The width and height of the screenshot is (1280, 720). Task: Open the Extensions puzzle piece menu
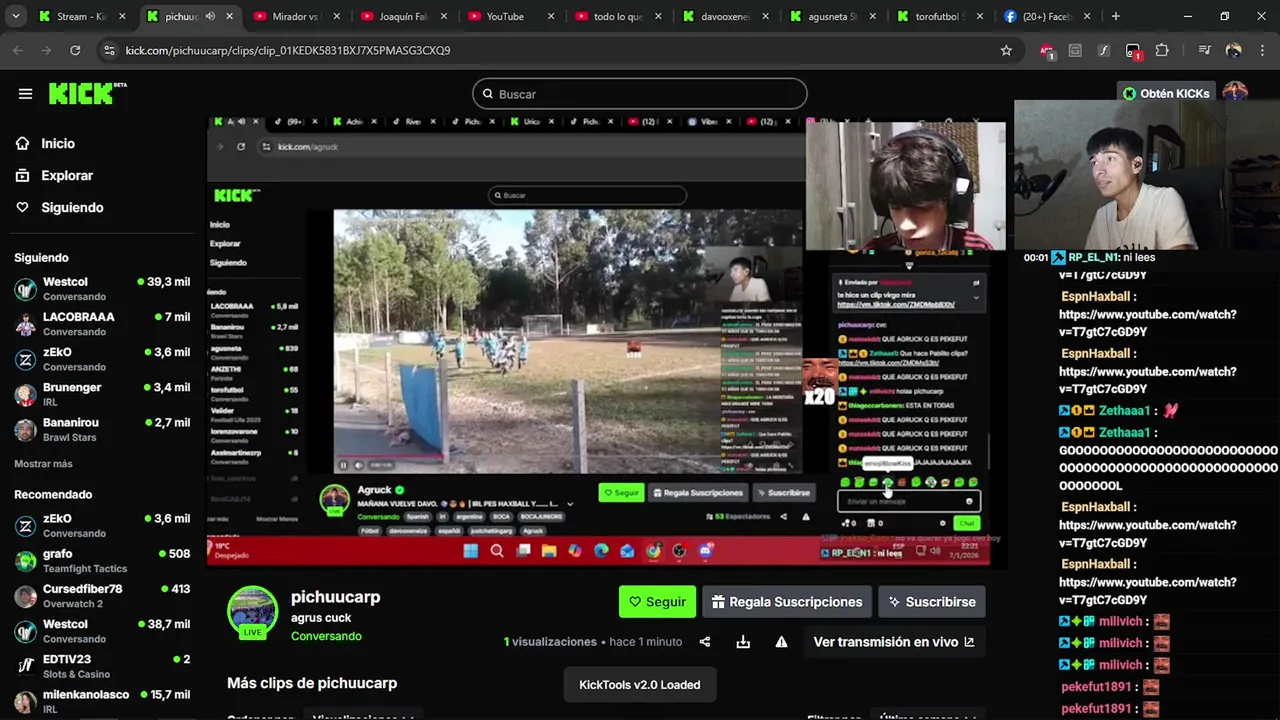coord(1162,50)
